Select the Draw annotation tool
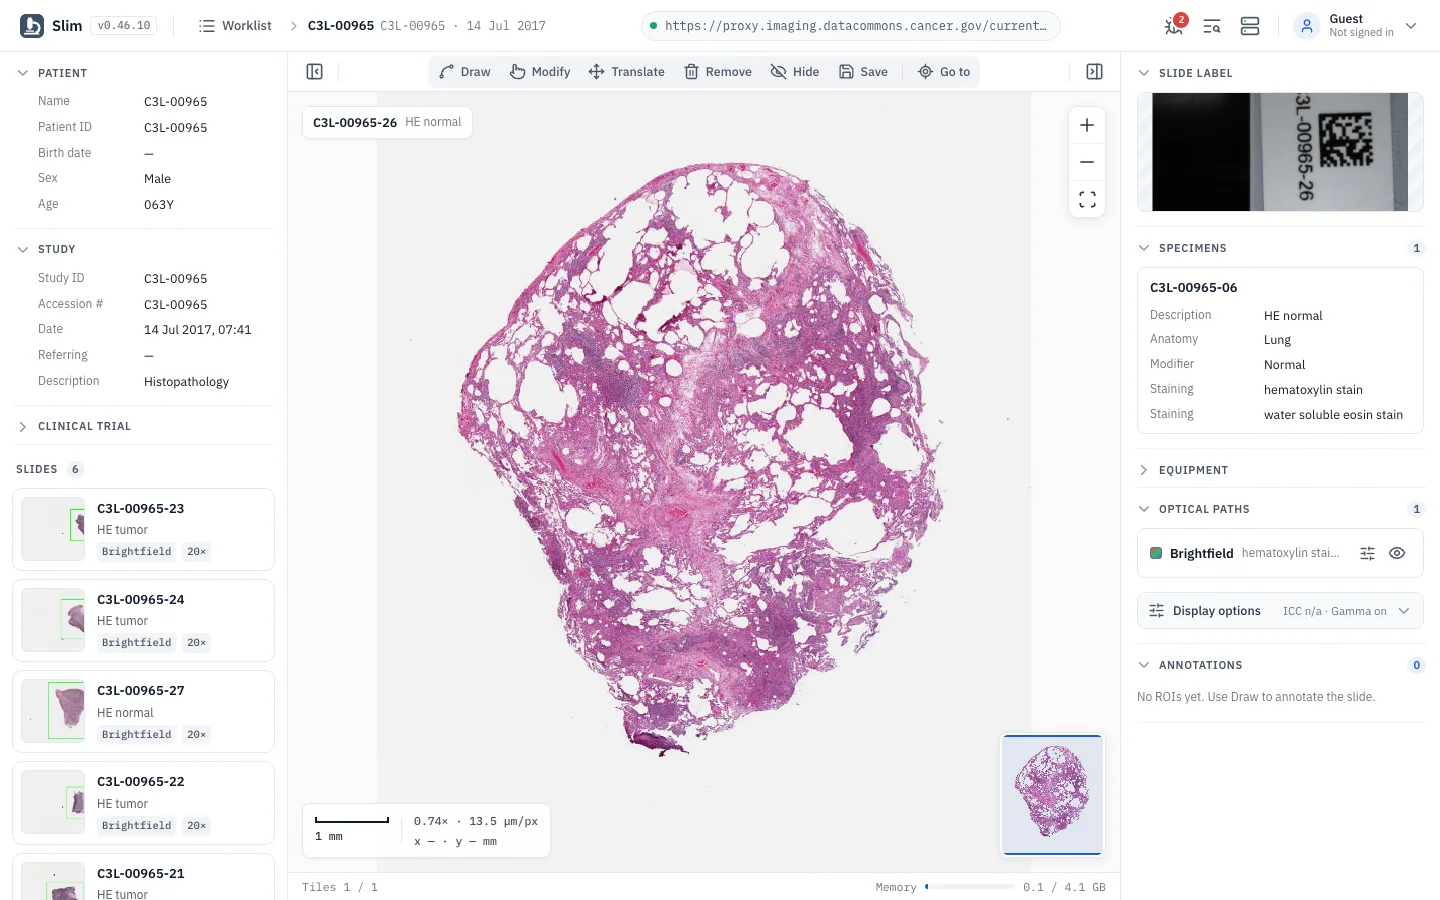Screen dimensions: 1440x900 click(x=465, y=72)
